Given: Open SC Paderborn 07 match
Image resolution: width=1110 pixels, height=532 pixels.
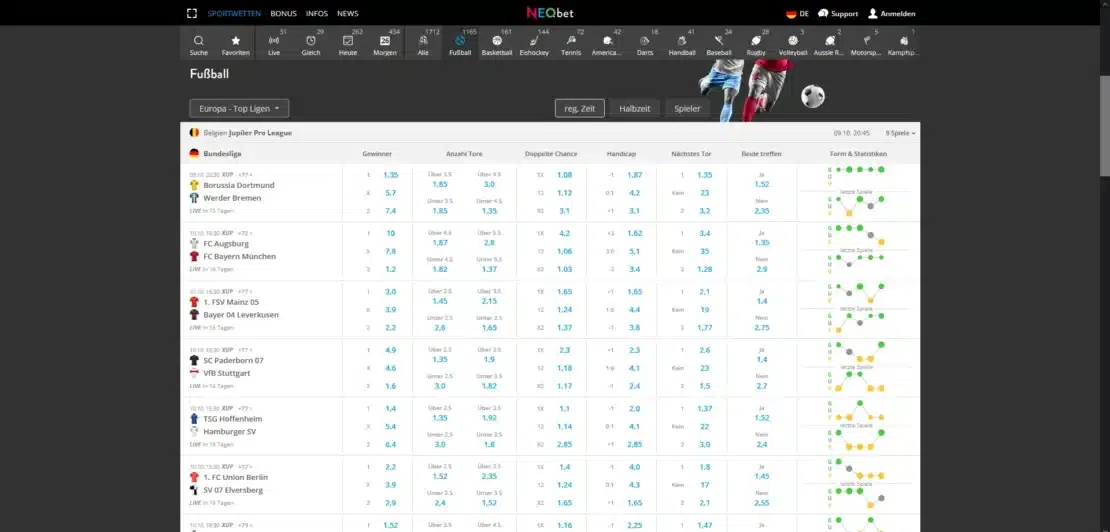Looking at the screenshot, I should [x=233, y=360].
